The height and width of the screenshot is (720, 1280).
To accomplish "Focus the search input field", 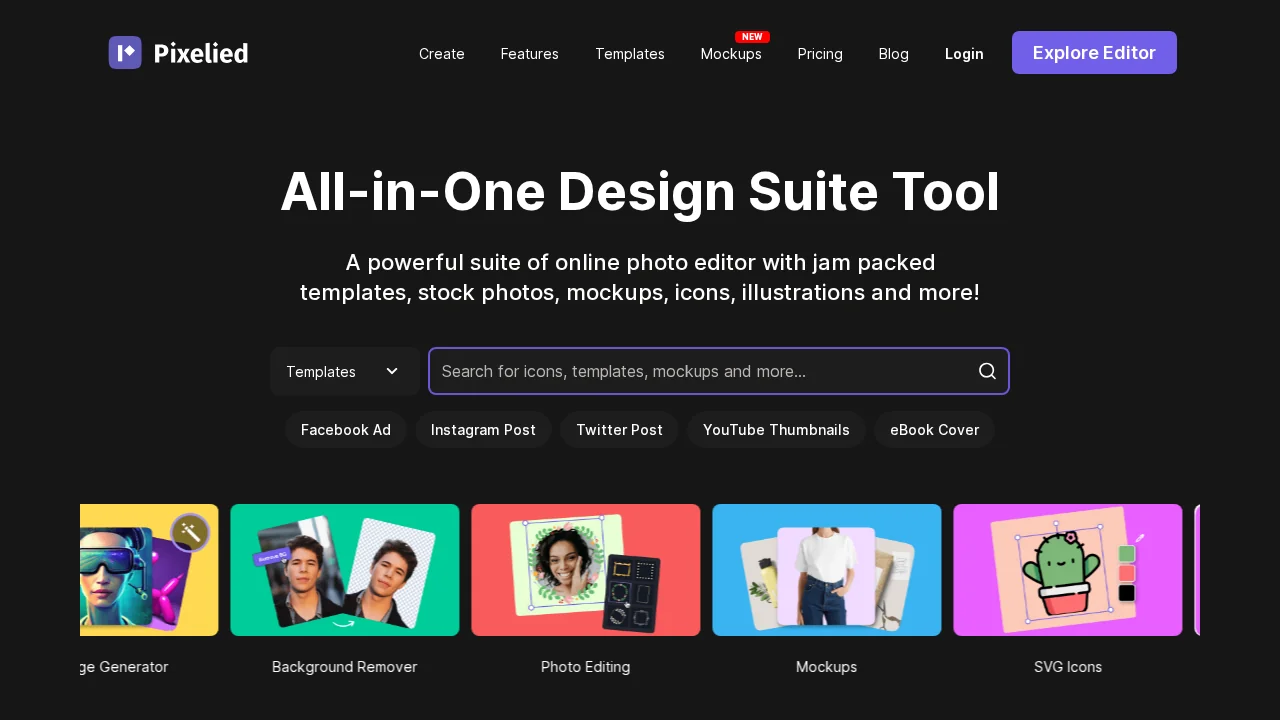I will click(x=700, y=371).
